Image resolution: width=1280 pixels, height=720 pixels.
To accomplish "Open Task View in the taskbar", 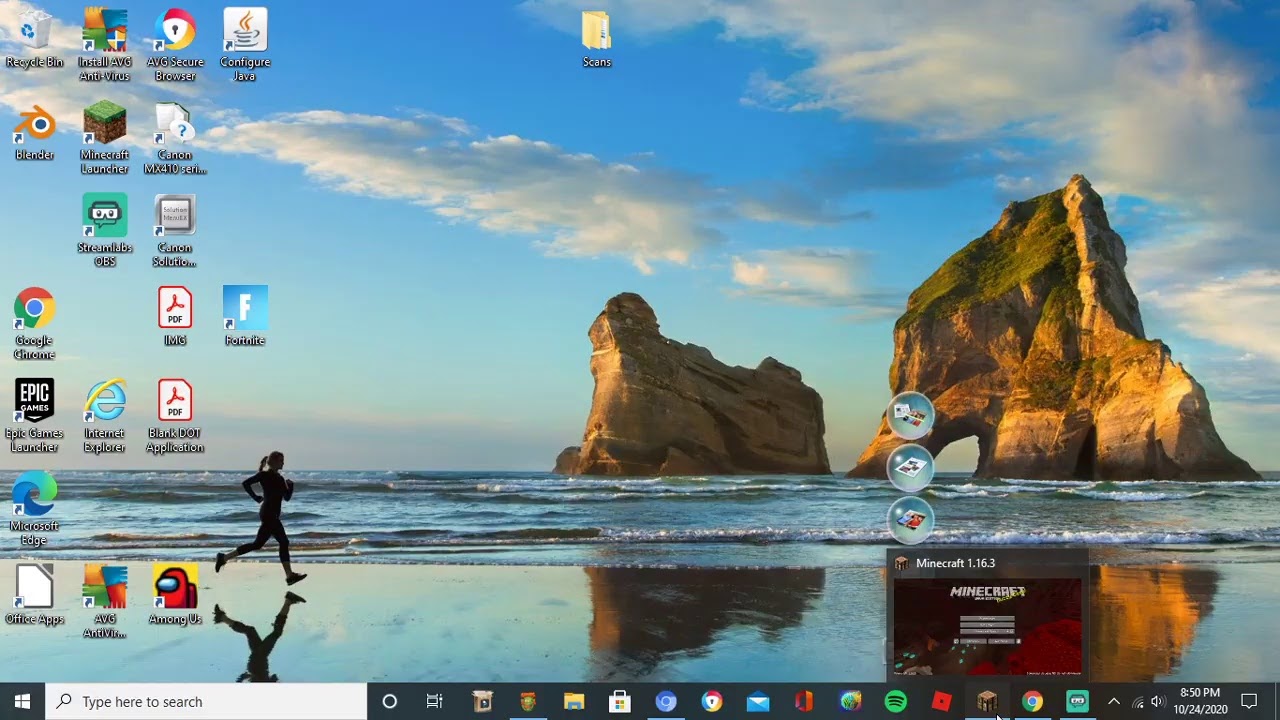I will click(x=435, y=702).
